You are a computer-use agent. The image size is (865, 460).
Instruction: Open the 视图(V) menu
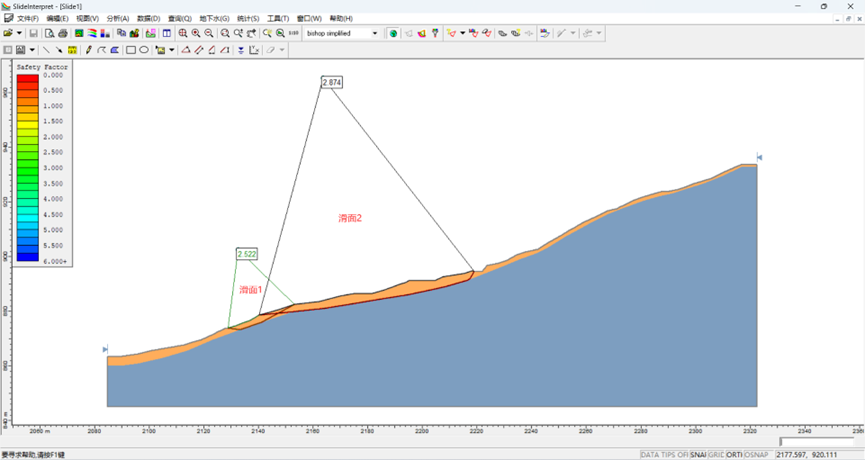point(87,19)
